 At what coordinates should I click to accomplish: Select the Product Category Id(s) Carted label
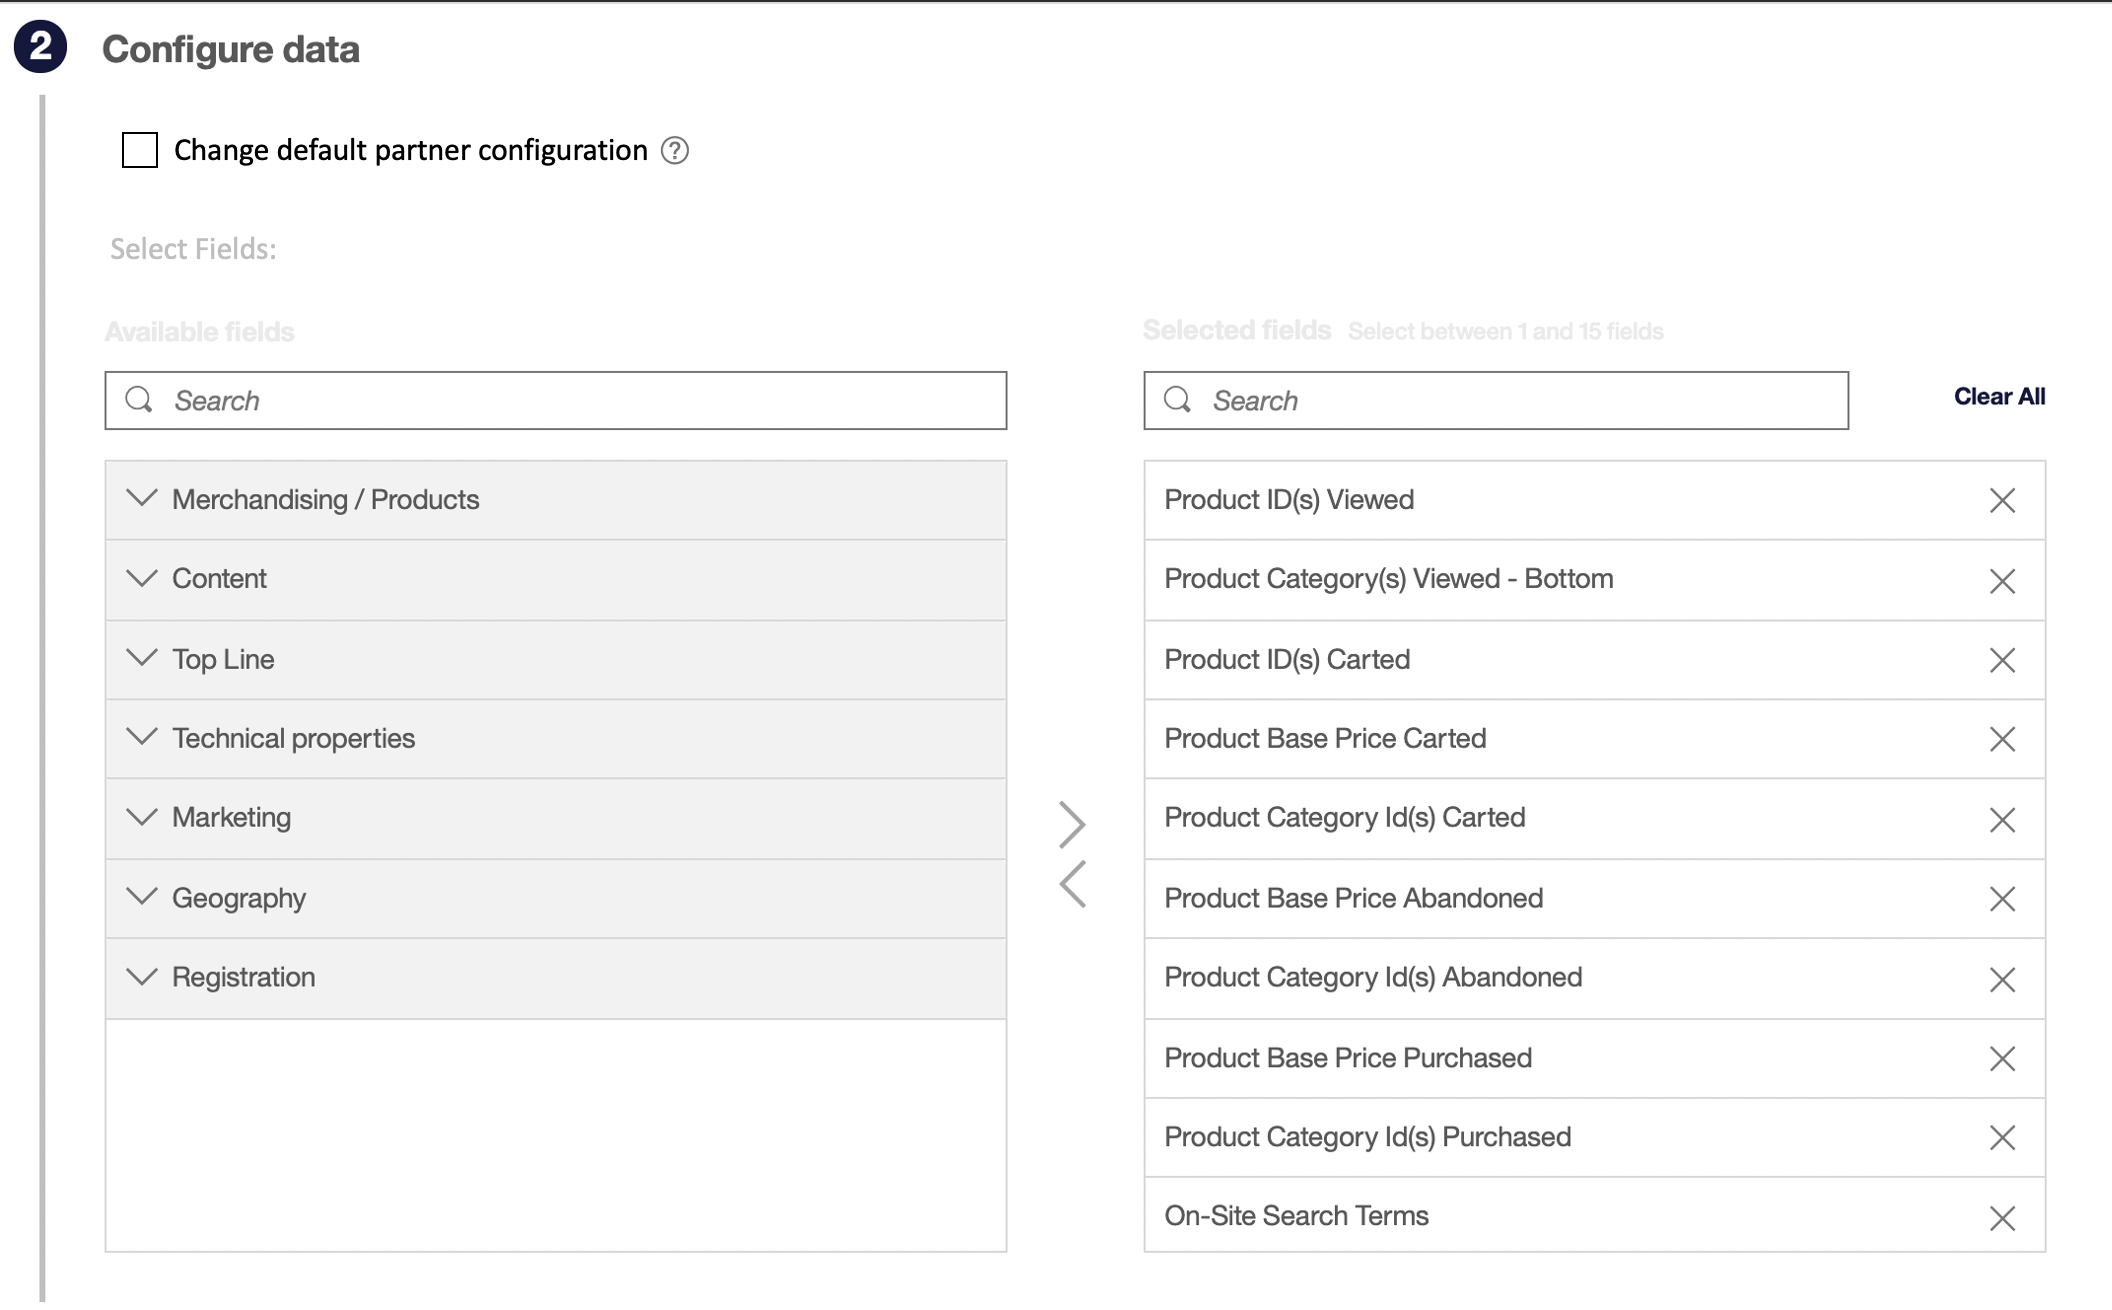pyautogui.click(x=1345, y=817)
